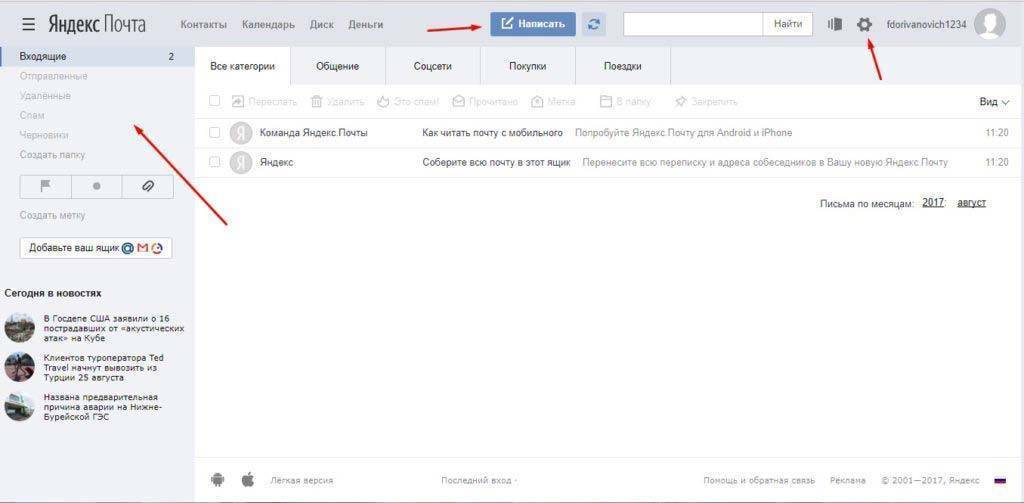The height and width of the screenshot is (503, 1024).
Task: Filter by attachments paperclip icon
Action: (x=147, y=186)
